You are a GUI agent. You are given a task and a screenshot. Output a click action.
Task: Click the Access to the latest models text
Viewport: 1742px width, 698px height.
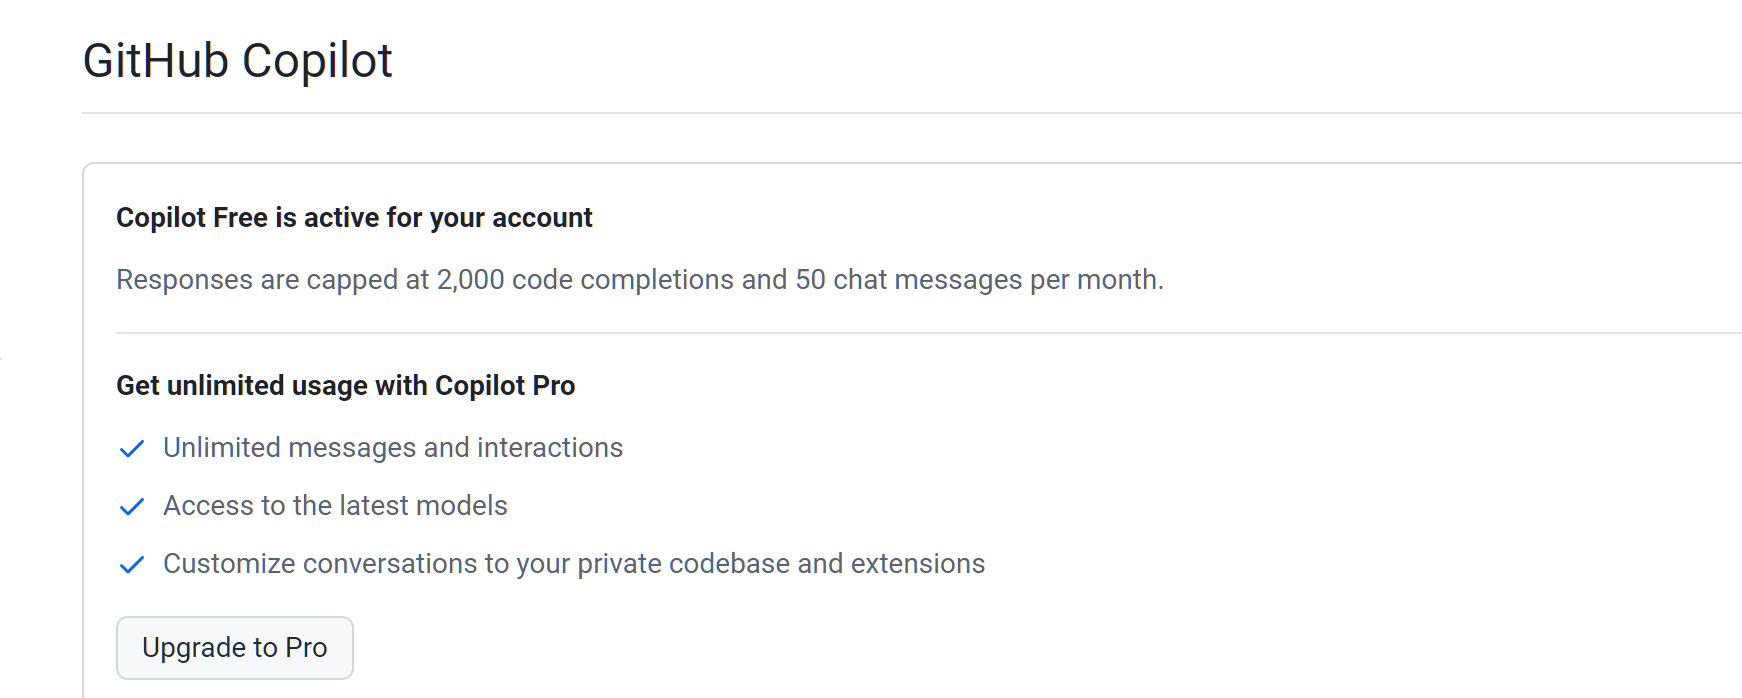[x=335, y=506]
